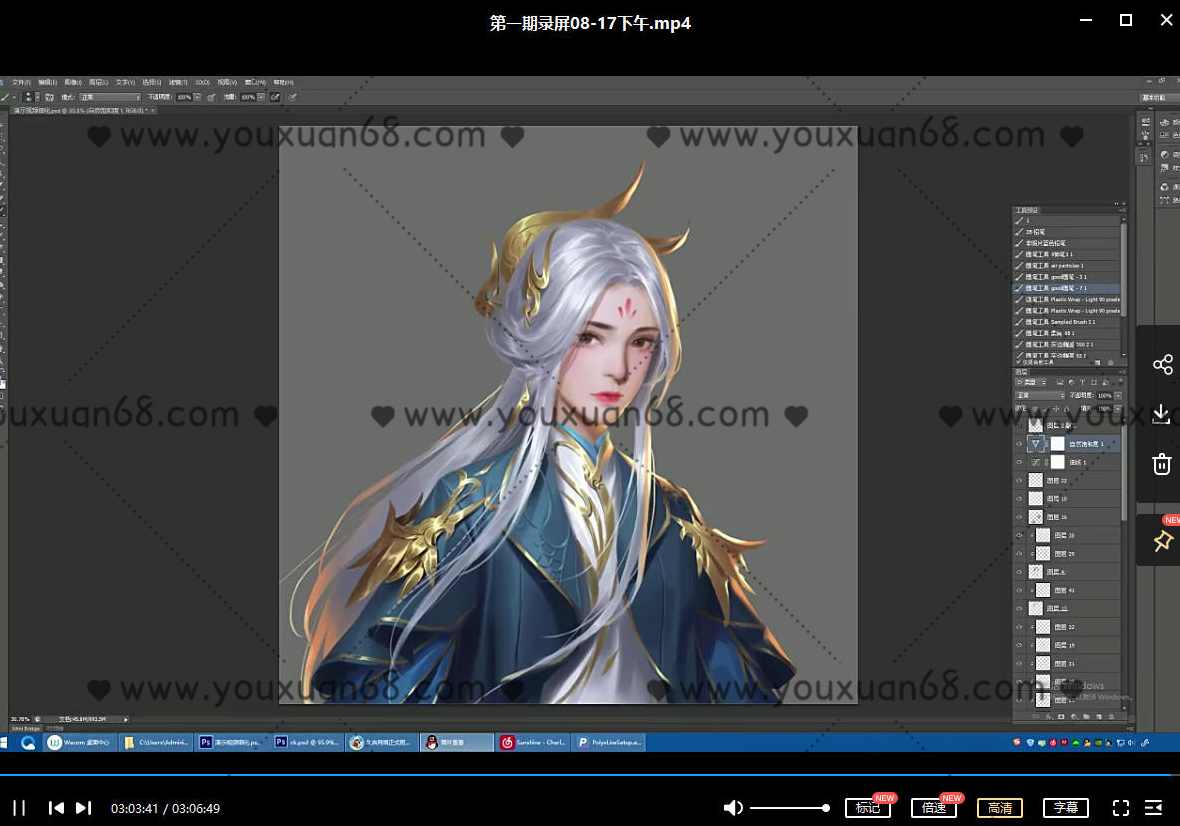Pause the video playback
1180x826 pixels.
coord(19,807)
